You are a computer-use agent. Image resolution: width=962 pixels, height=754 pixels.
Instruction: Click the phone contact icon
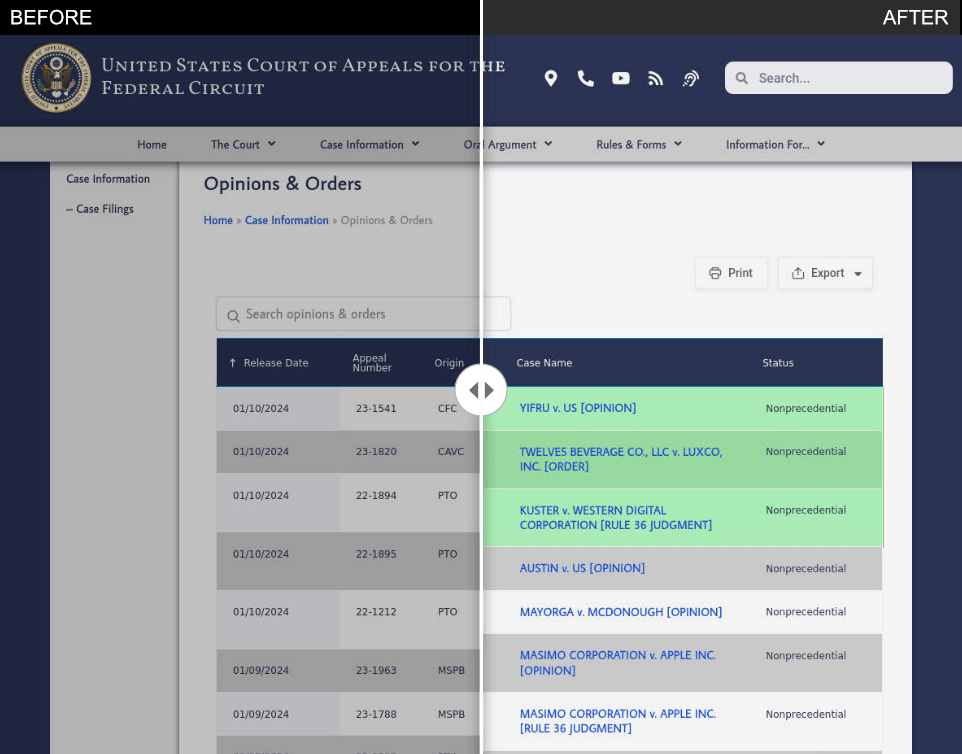(x=585, y=78)
